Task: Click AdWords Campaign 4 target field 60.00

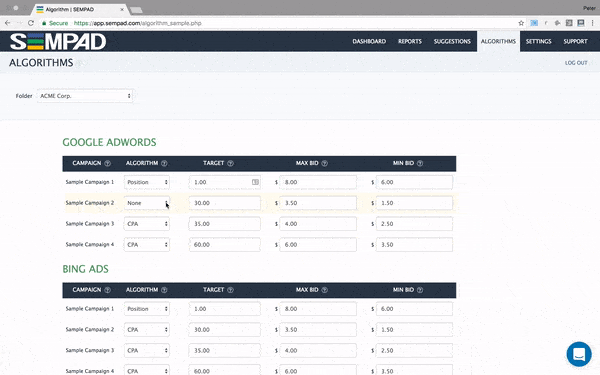Action: pos(225,245)
